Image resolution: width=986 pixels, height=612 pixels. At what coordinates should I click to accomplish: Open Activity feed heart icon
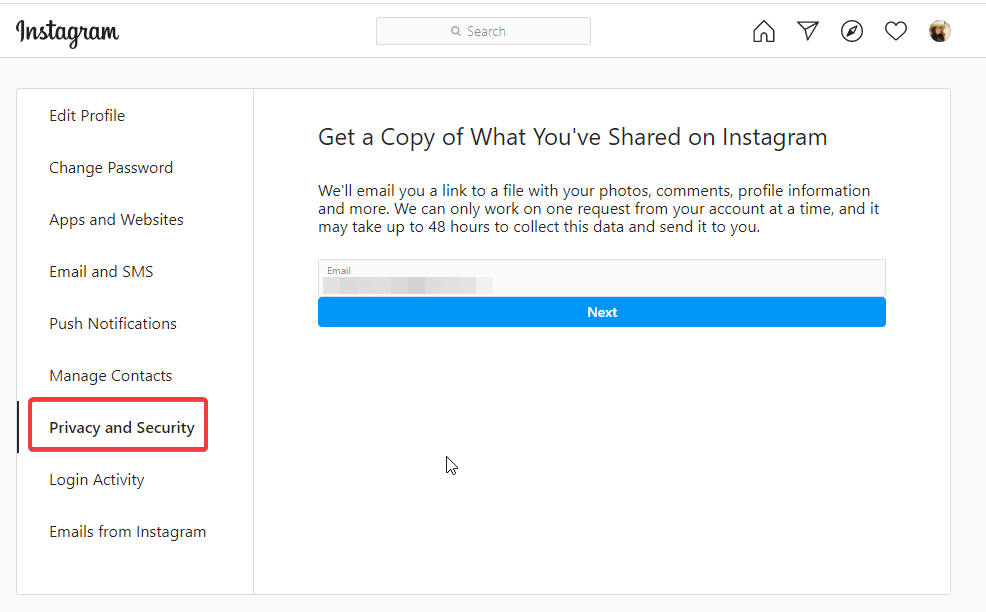896,31
